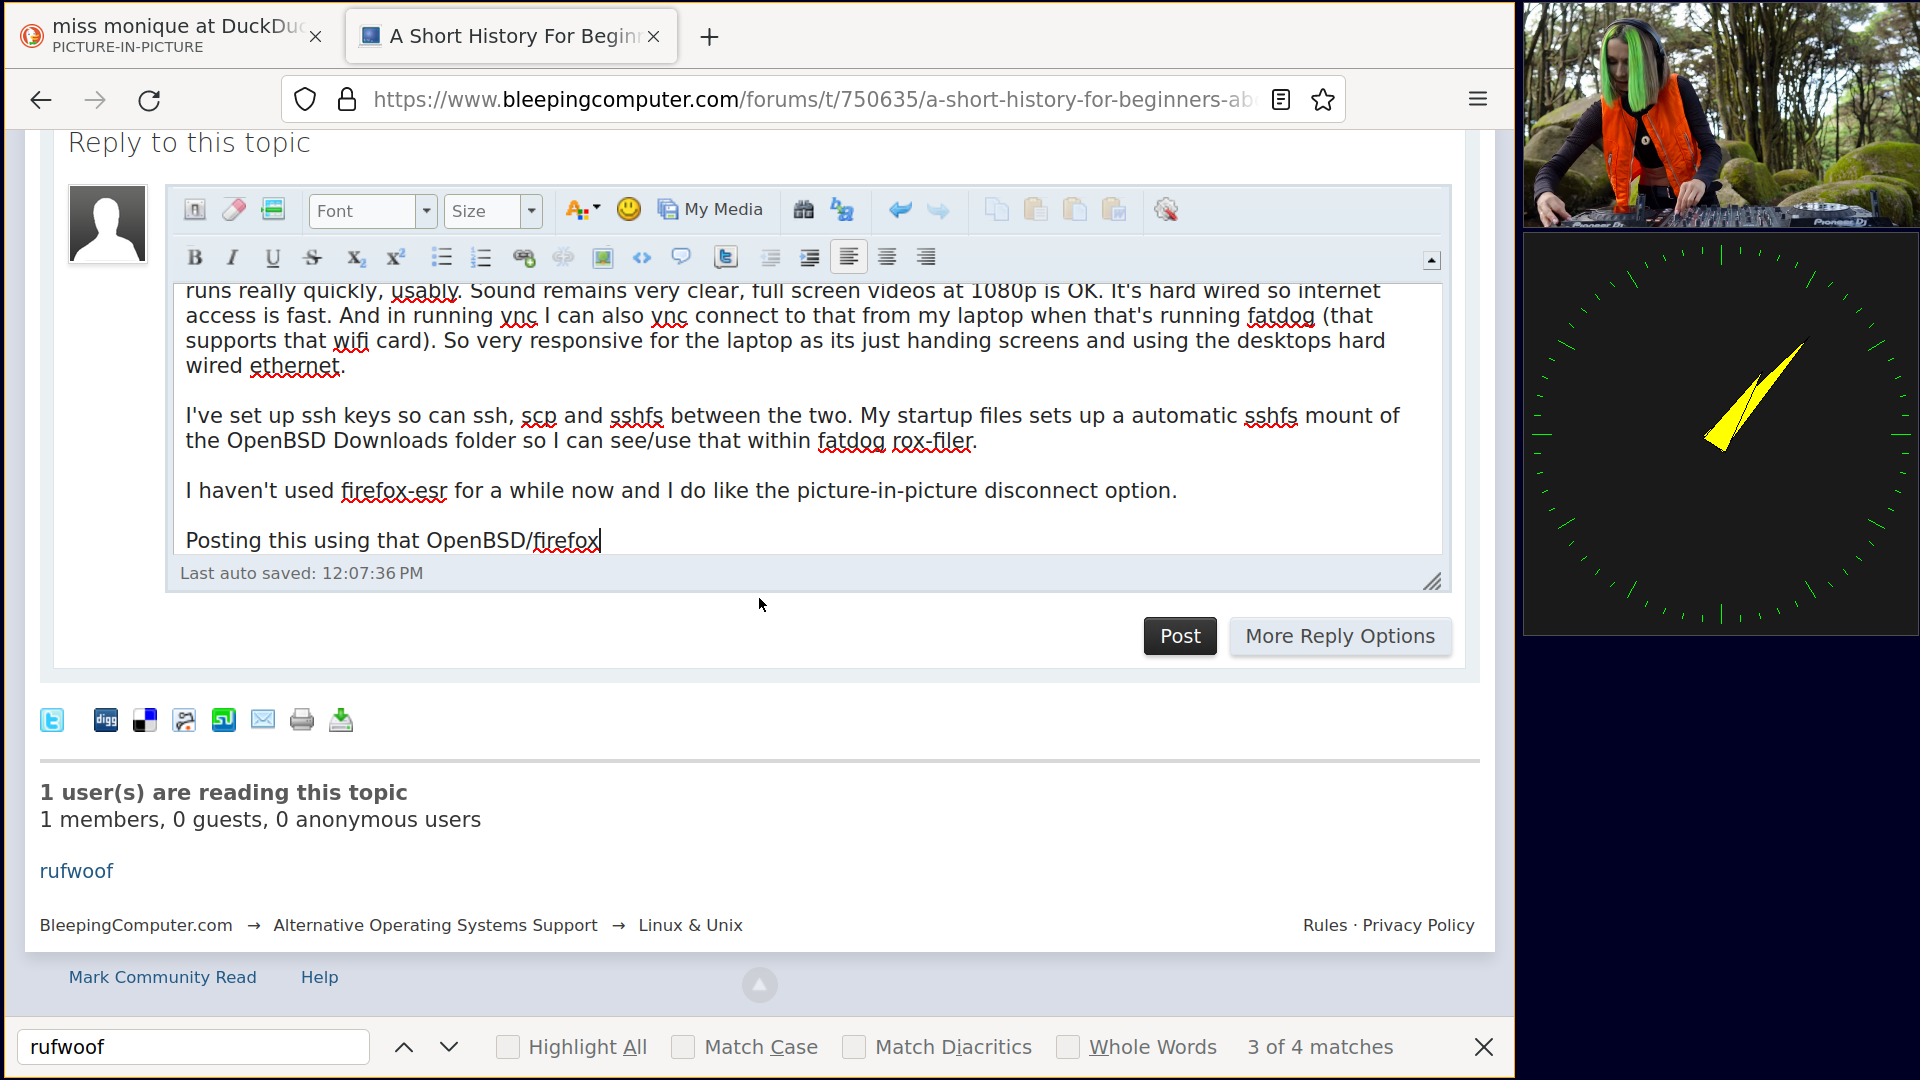This screenshot has height=1080, width=1920.
Task: Click the find bar search field
Action: point(194,1047)
